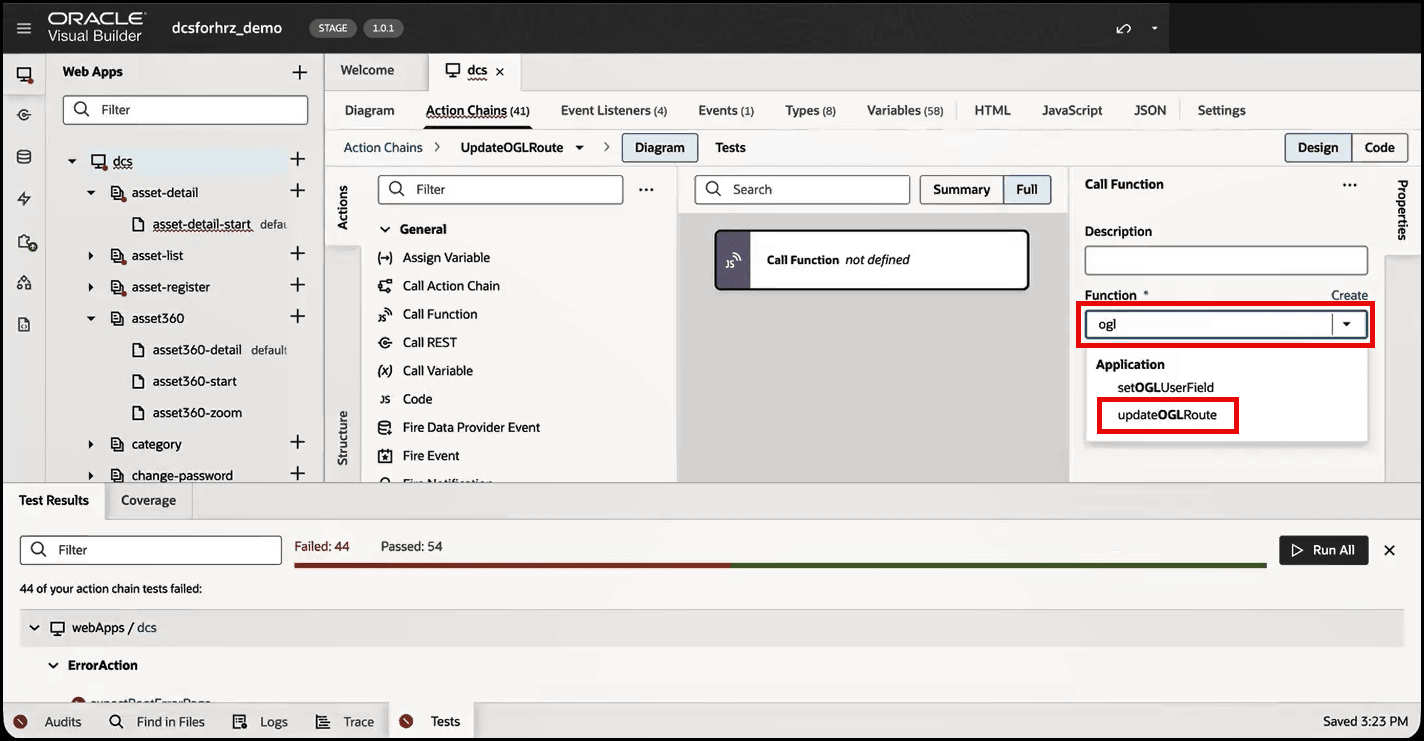Open the Actions palette three-dot menu

click(x=646, y=189)
